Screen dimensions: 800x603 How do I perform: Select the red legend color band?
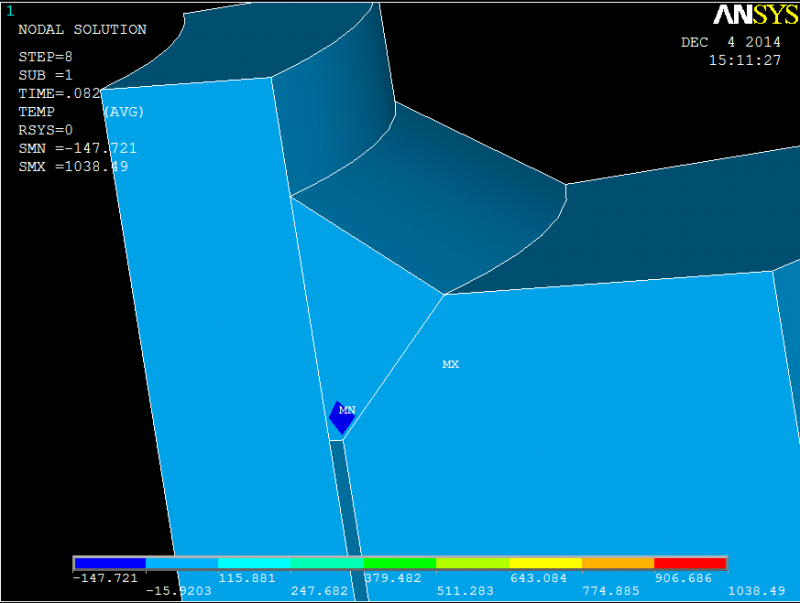pyautogui.click(x=690, y=563)
